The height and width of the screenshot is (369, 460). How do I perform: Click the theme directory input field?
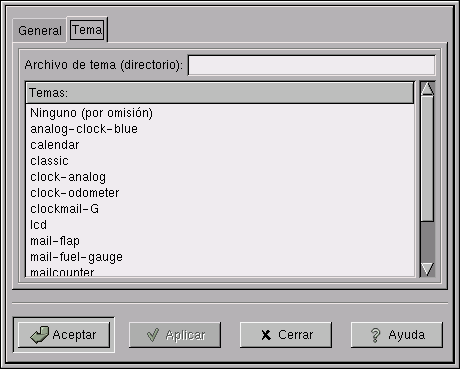(x=312, y=65)
